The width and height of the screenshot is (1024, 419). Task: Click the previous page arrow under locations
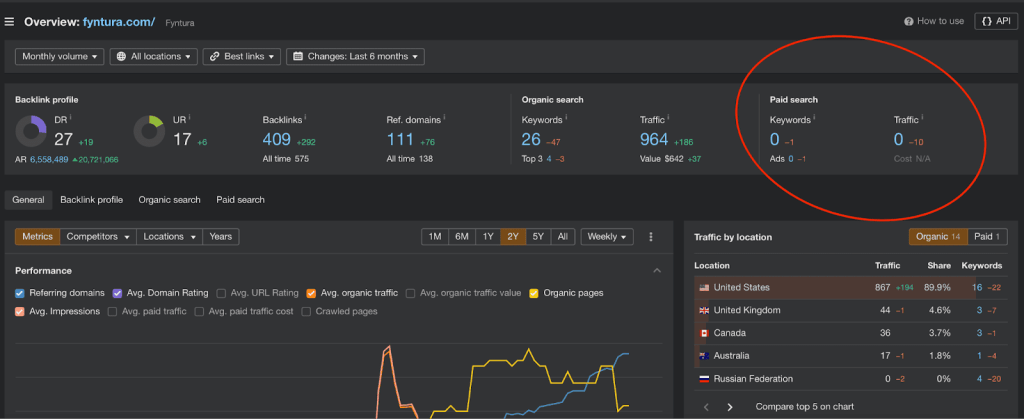tap(707, 407)
